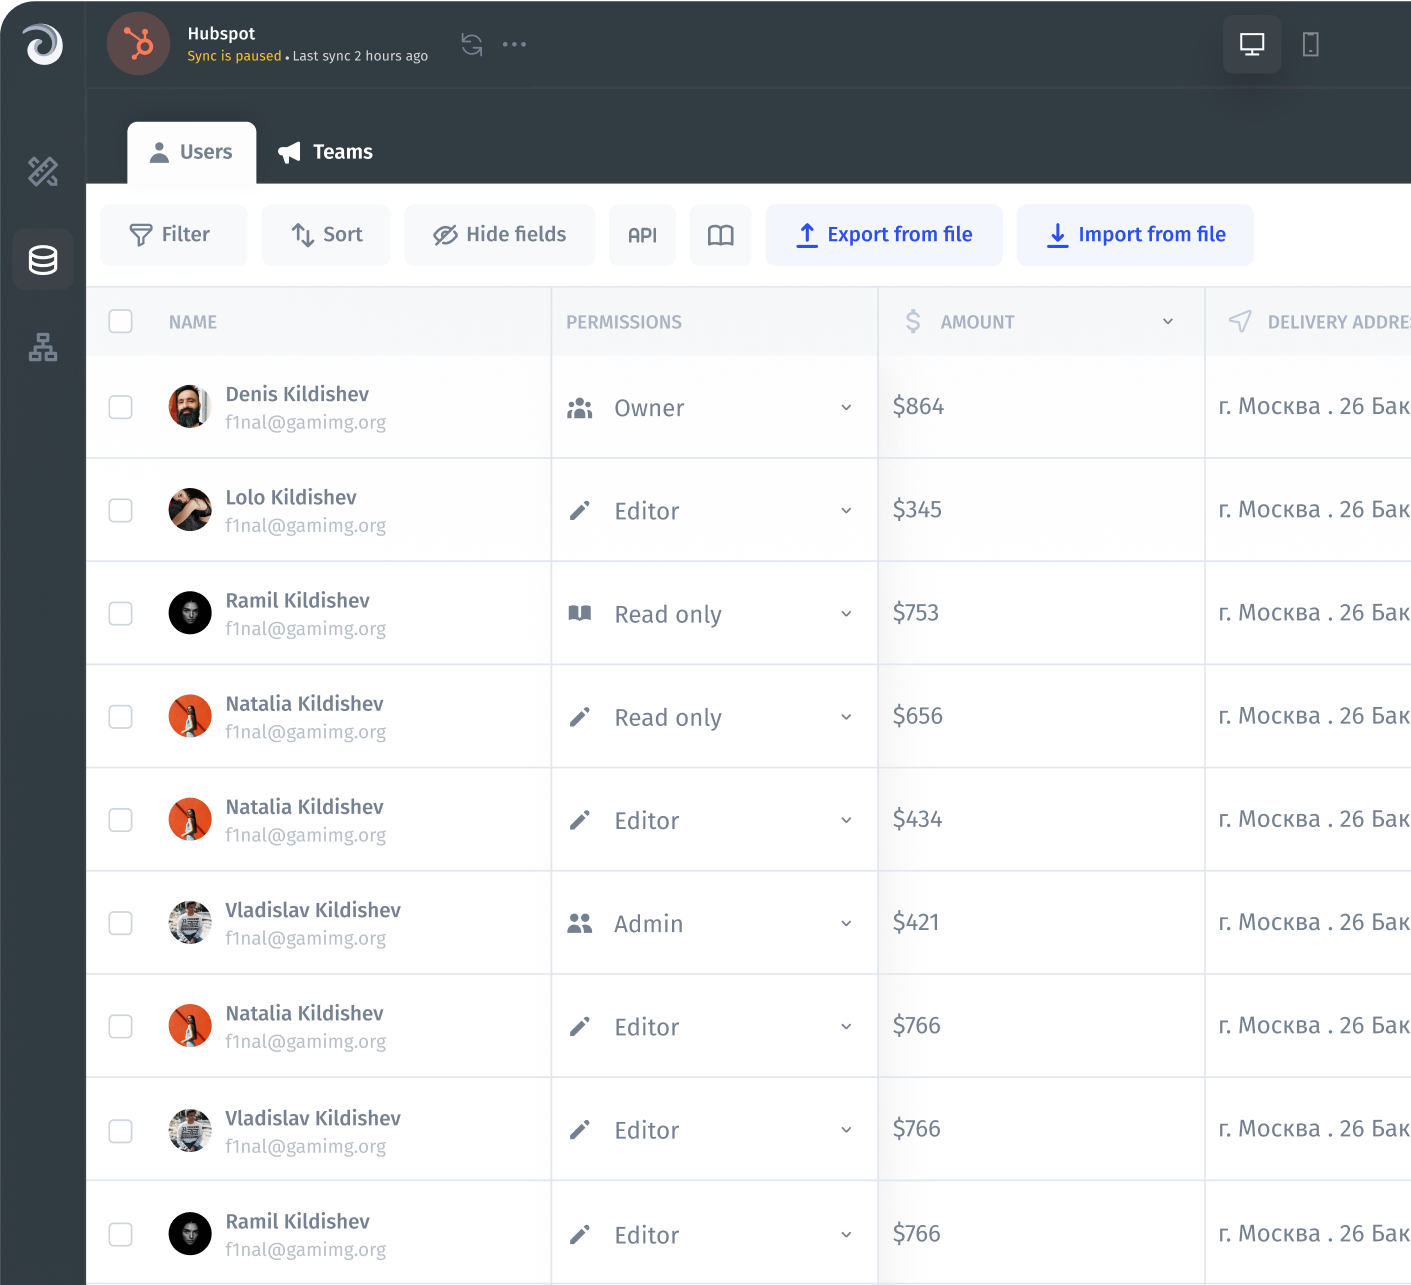Click Export from file

pos(884,235)
